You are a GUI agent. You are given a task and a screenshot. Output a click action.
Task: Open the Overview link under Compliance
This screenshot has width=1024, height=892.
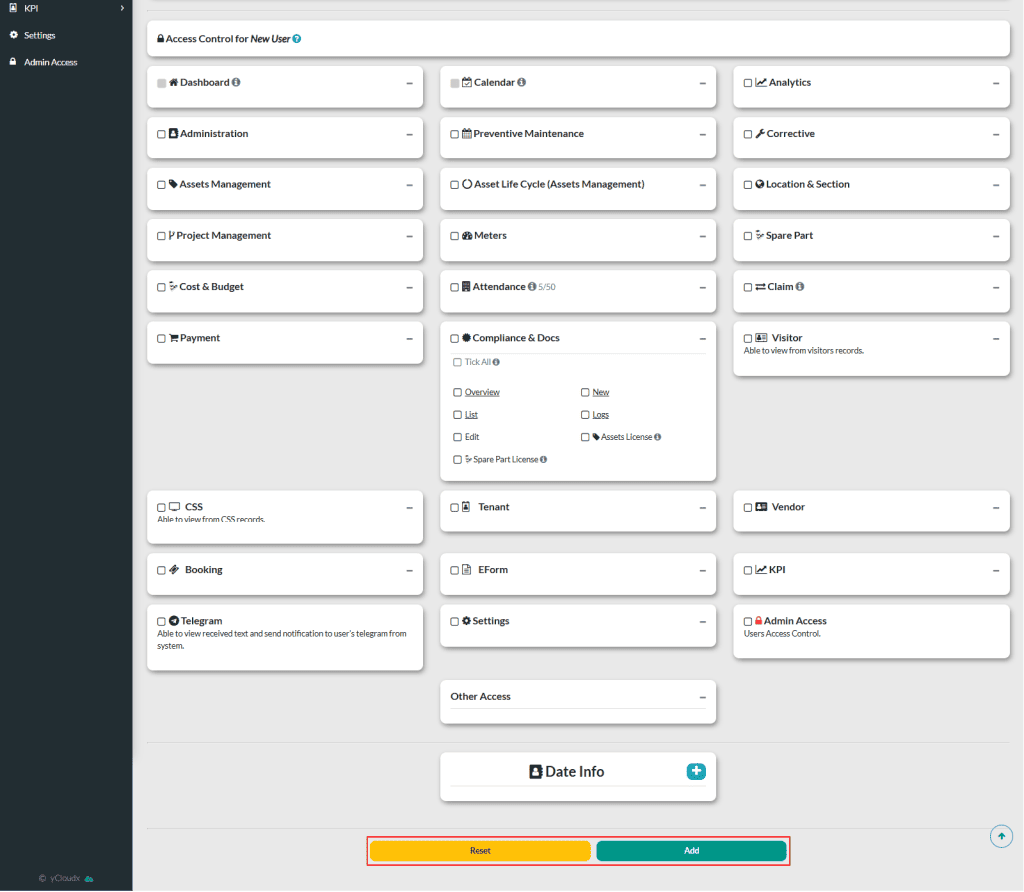point(482,392)
